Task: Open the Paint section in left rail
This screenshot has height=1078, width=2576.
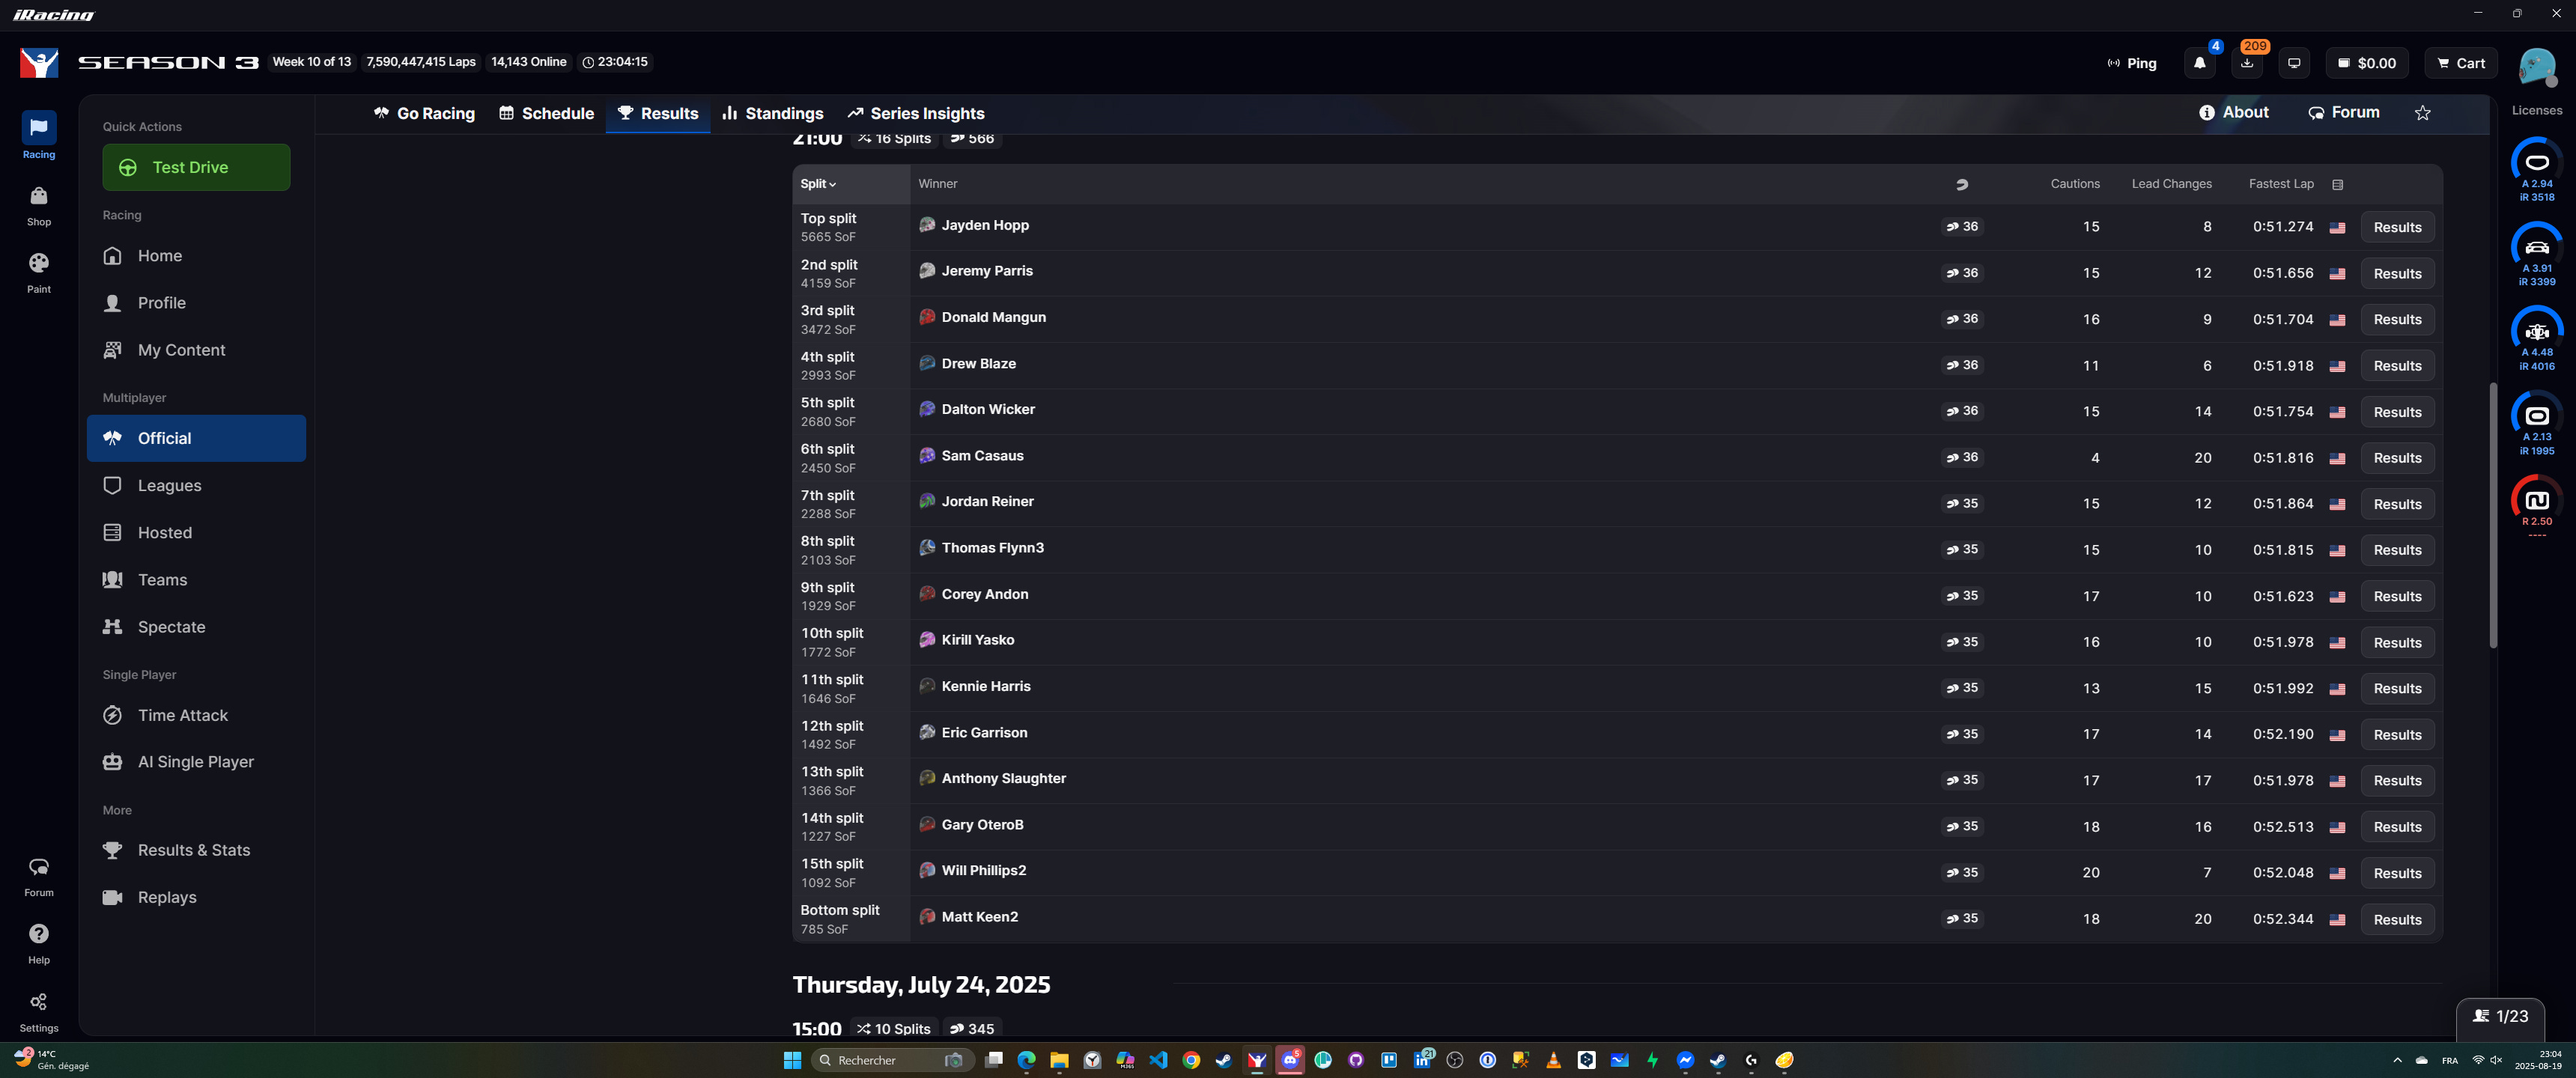Action: coord(39,272)
